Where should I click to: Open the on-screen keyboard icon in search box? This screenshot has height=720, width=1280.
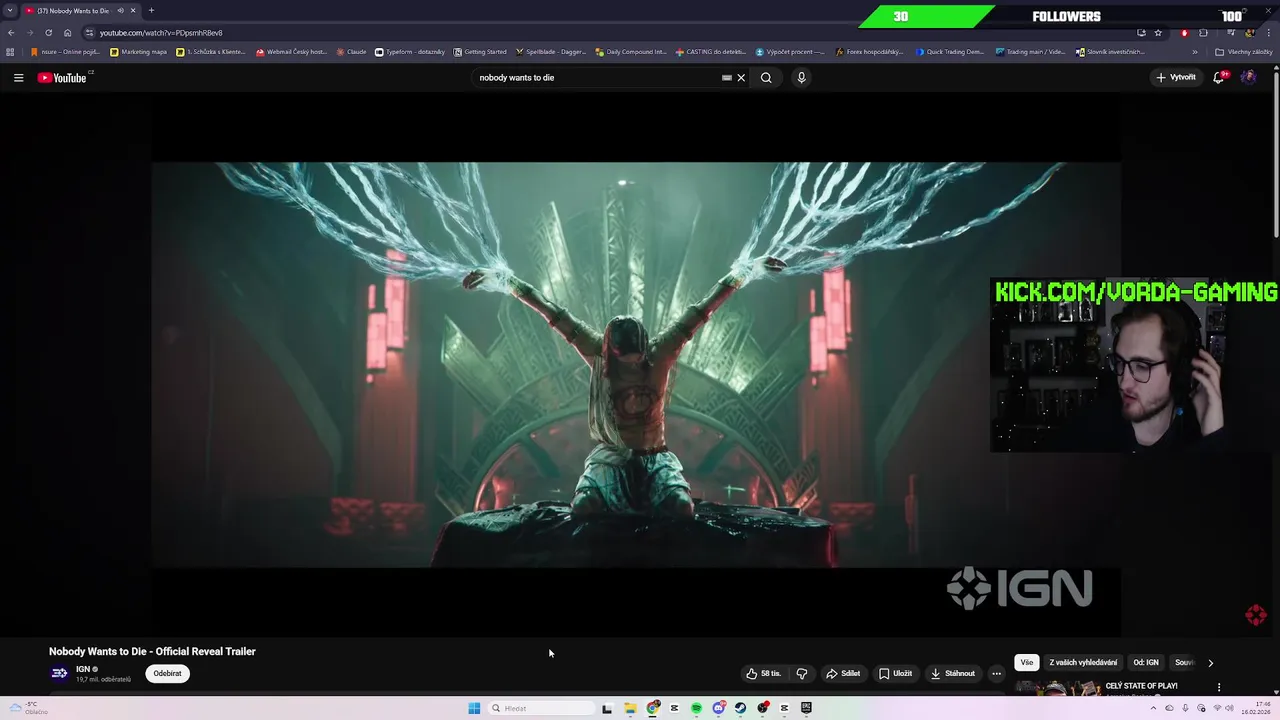pyautogui.click(x=727, y=77)
